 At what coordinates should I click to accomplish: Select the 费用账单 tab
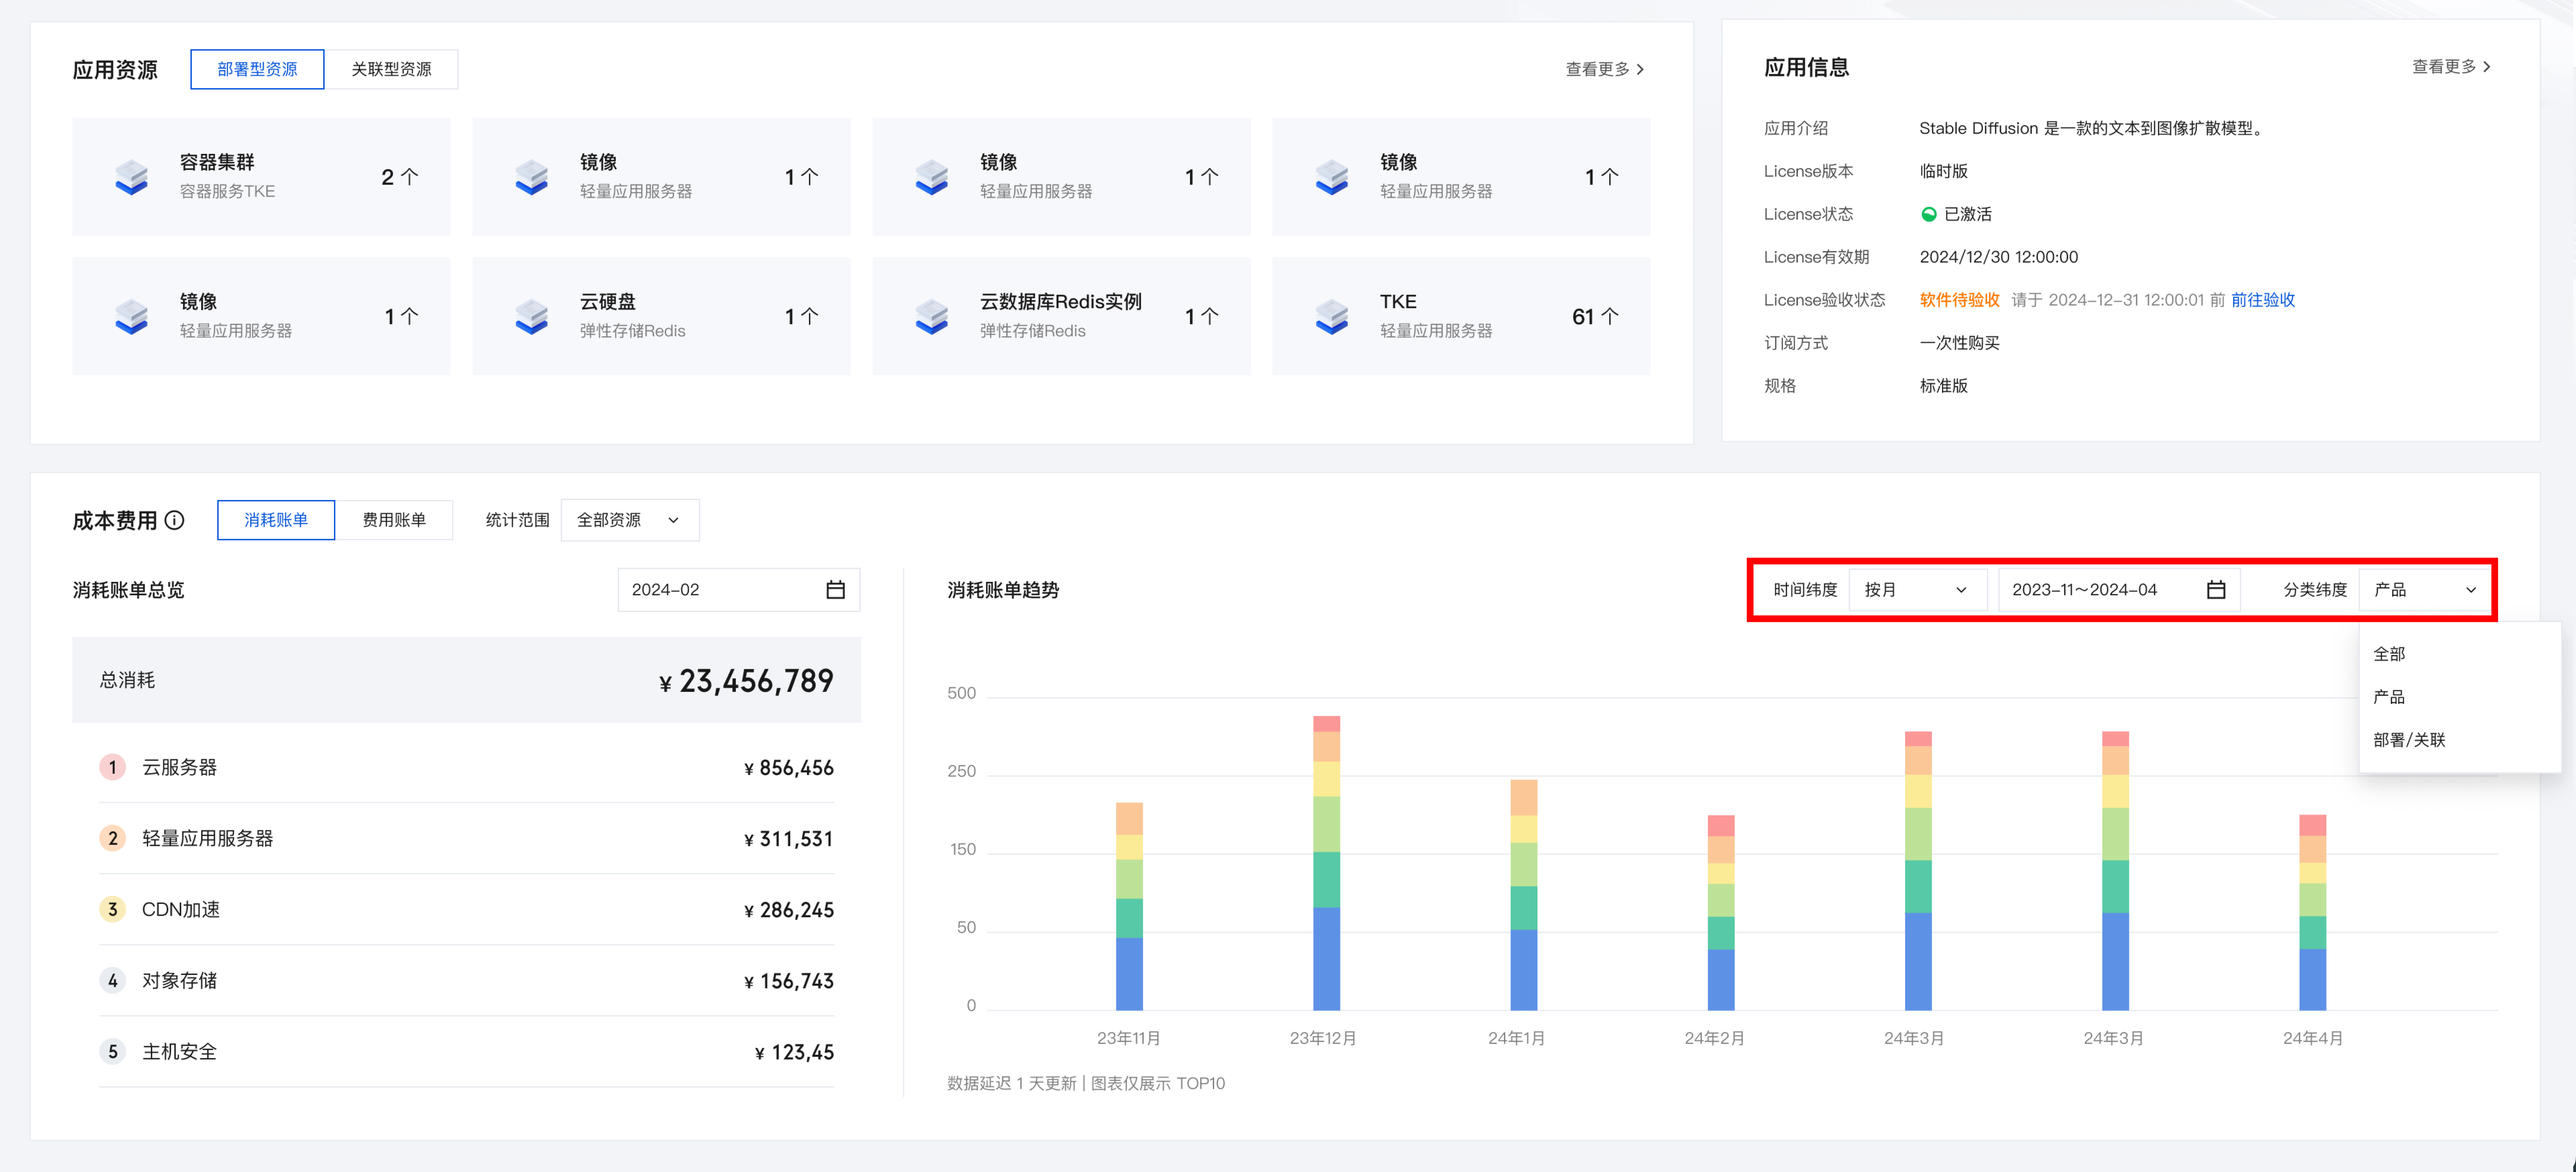pos(394,520)
